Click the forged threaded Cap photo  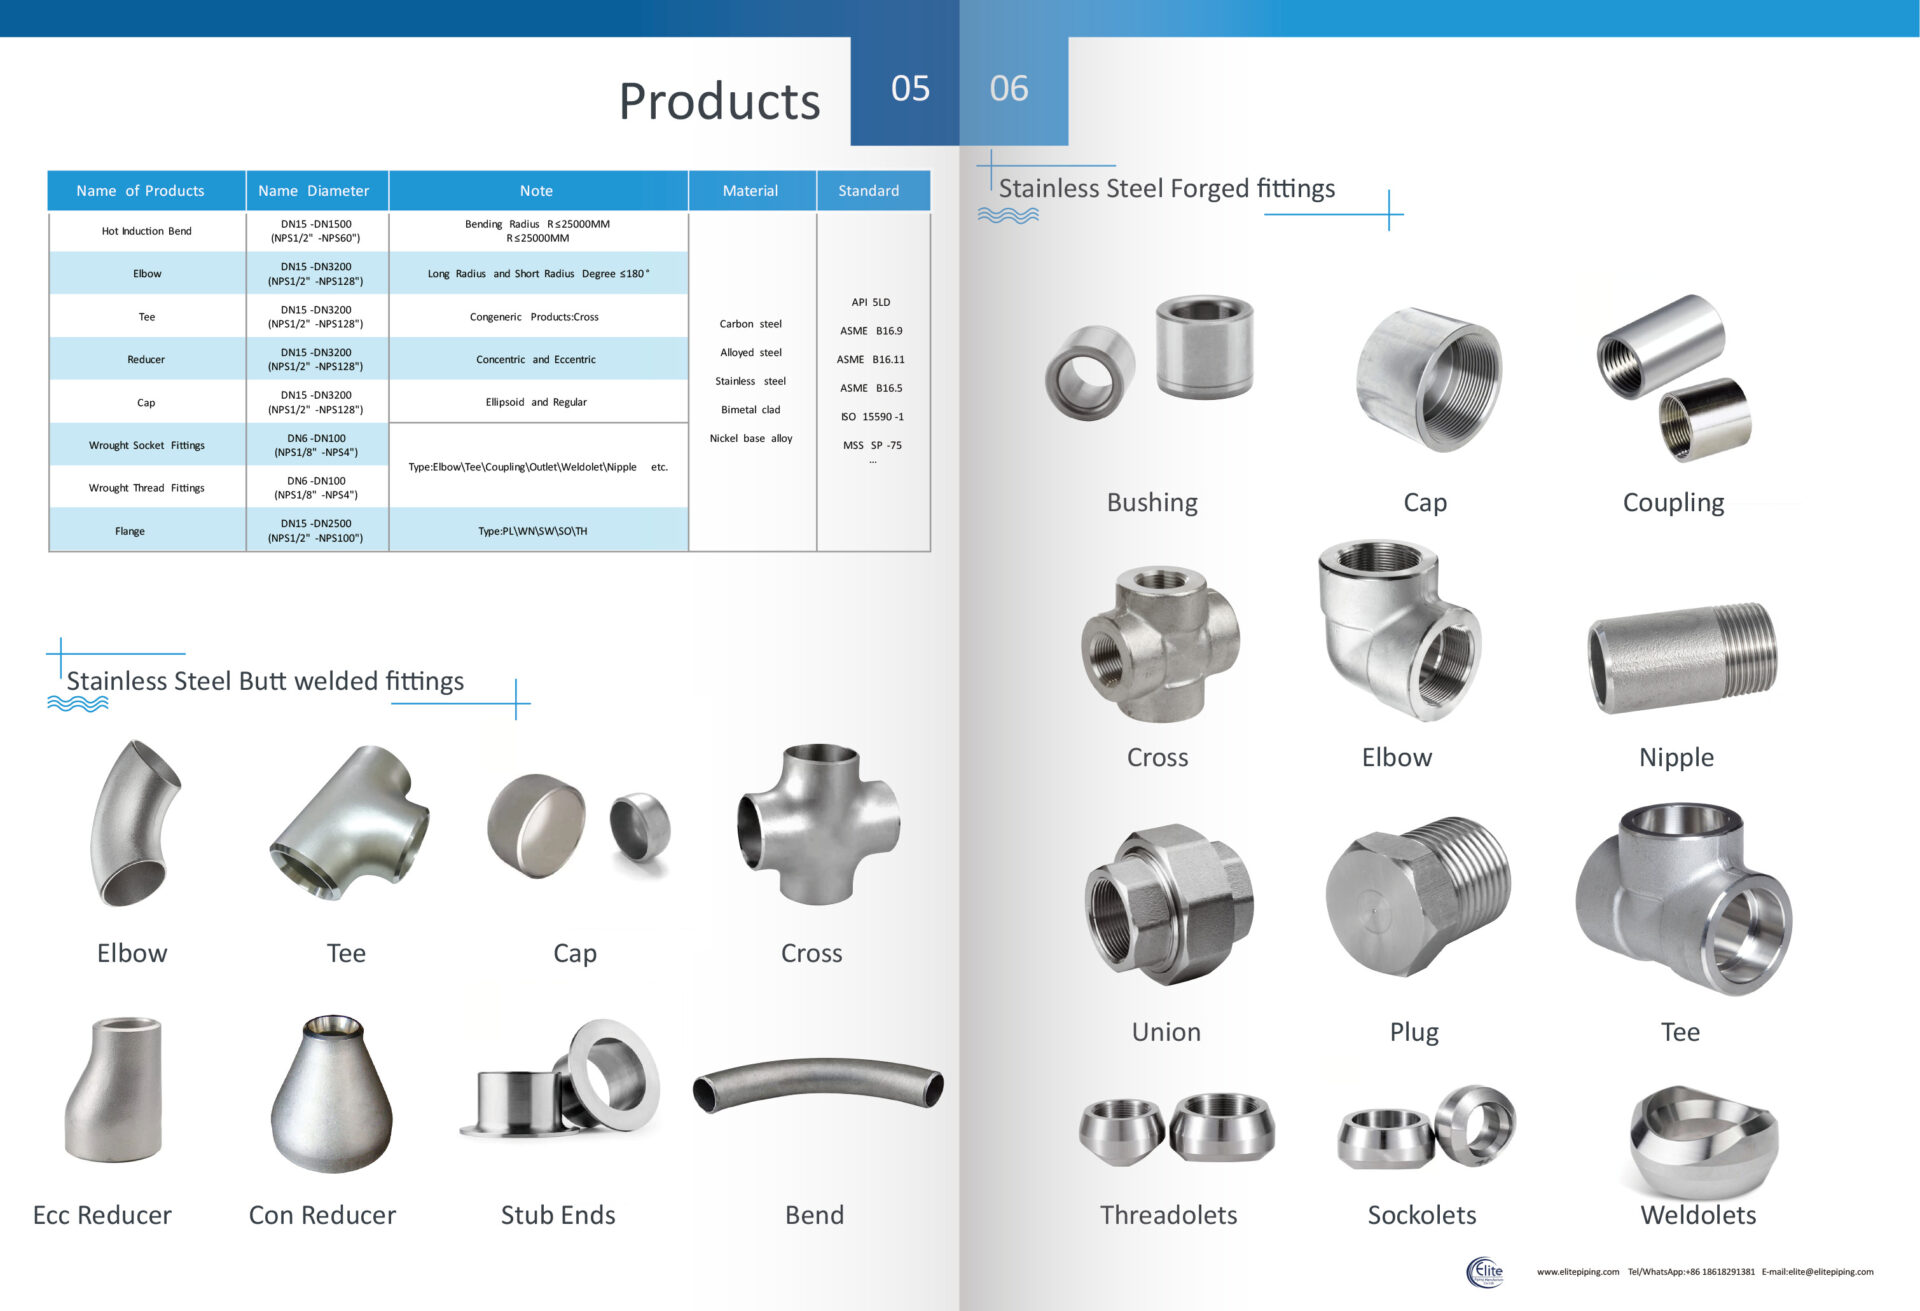pos(1428,379)
